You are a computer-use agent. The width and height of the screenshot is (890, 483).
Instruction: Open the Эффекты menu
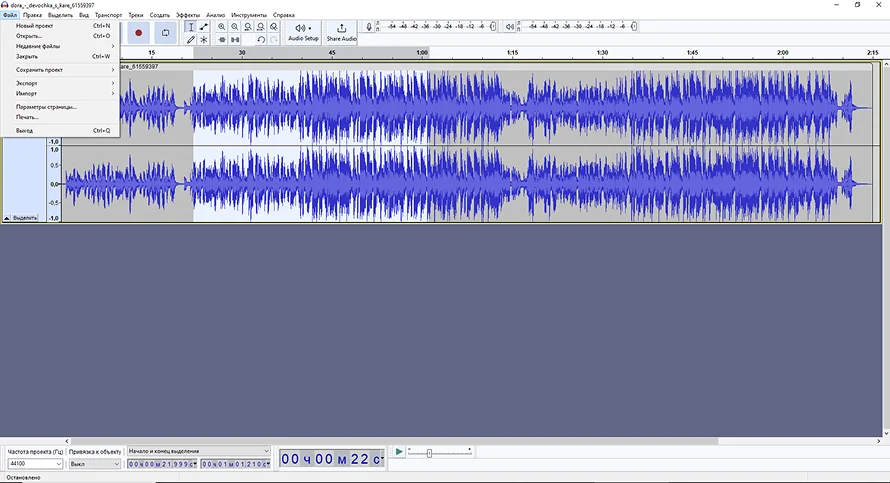click(x=187, y=16)
